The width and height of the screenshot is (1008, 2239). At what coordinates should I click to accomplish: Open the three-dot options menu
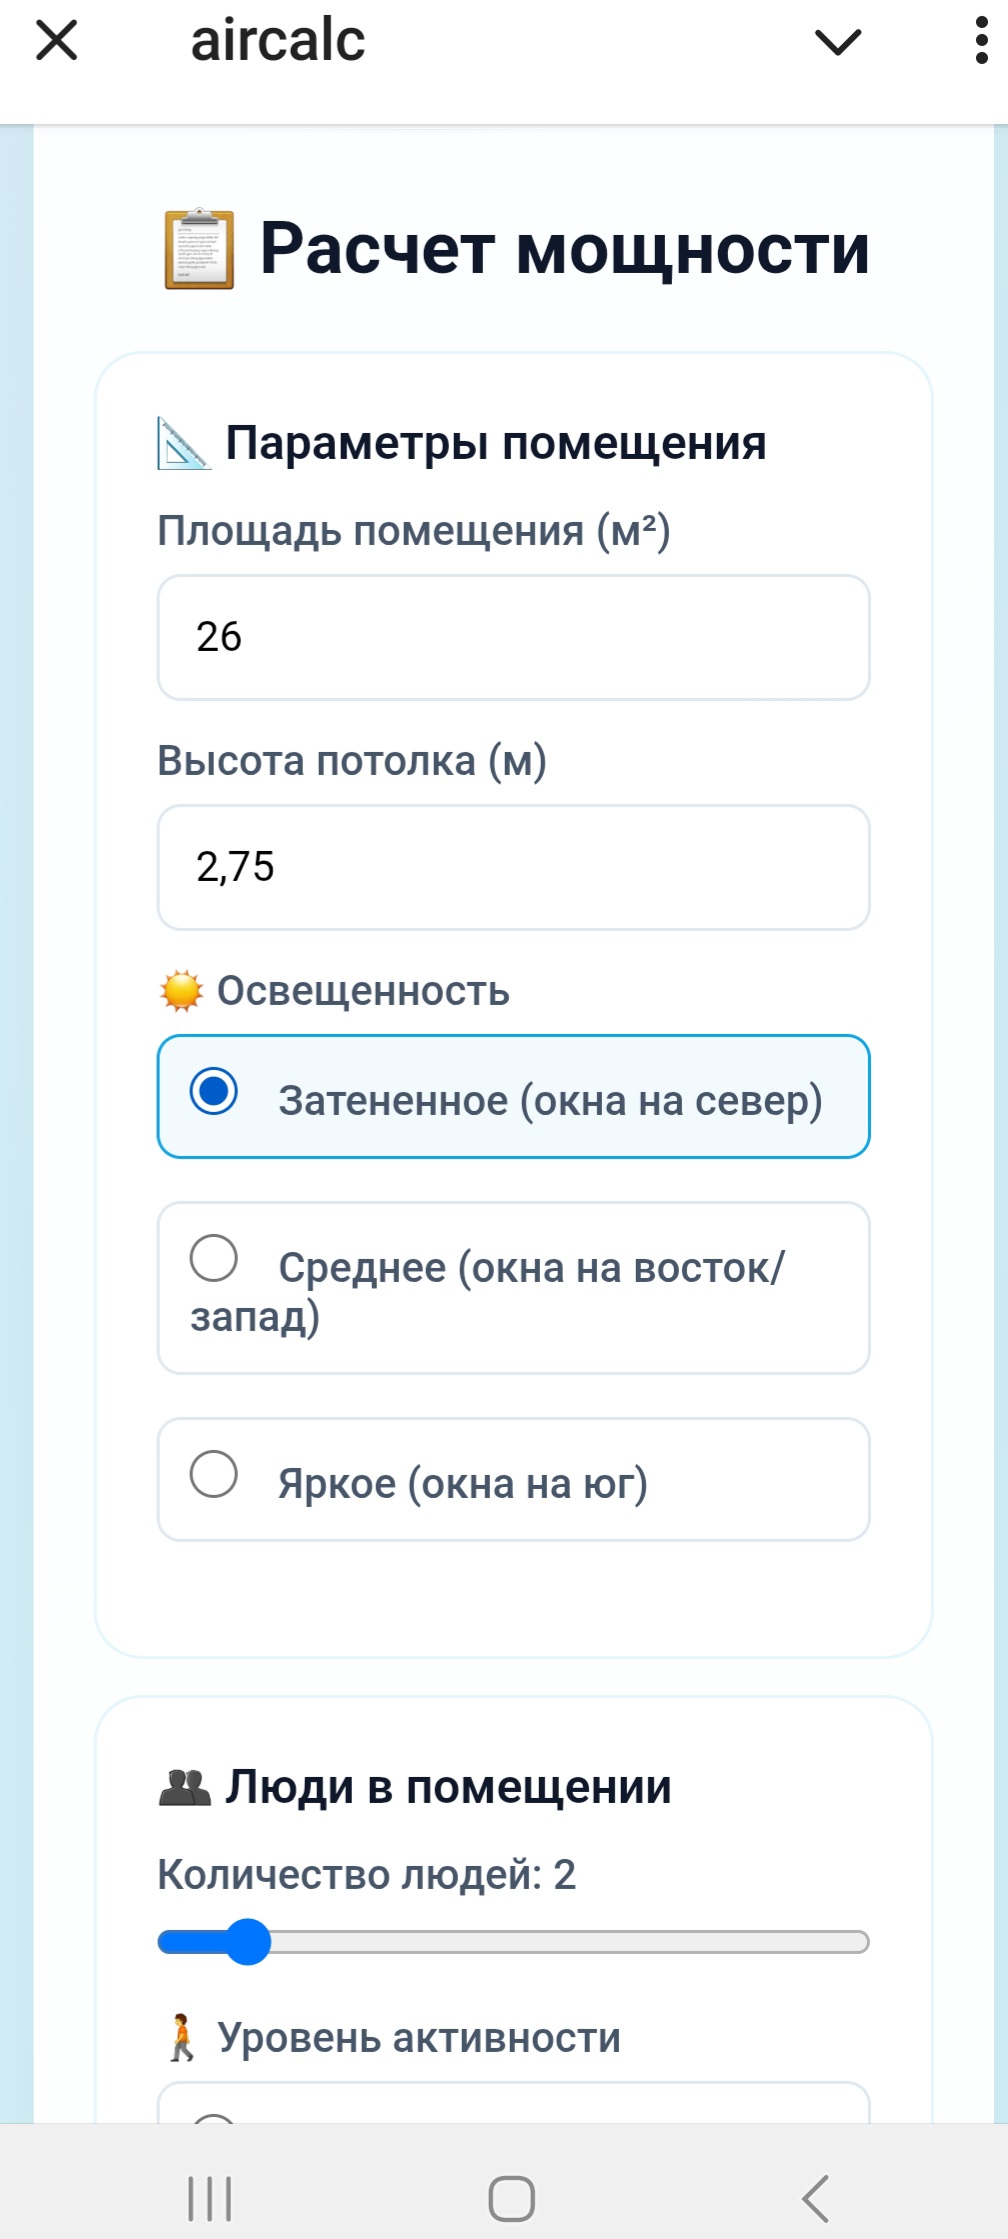point(983,42)
